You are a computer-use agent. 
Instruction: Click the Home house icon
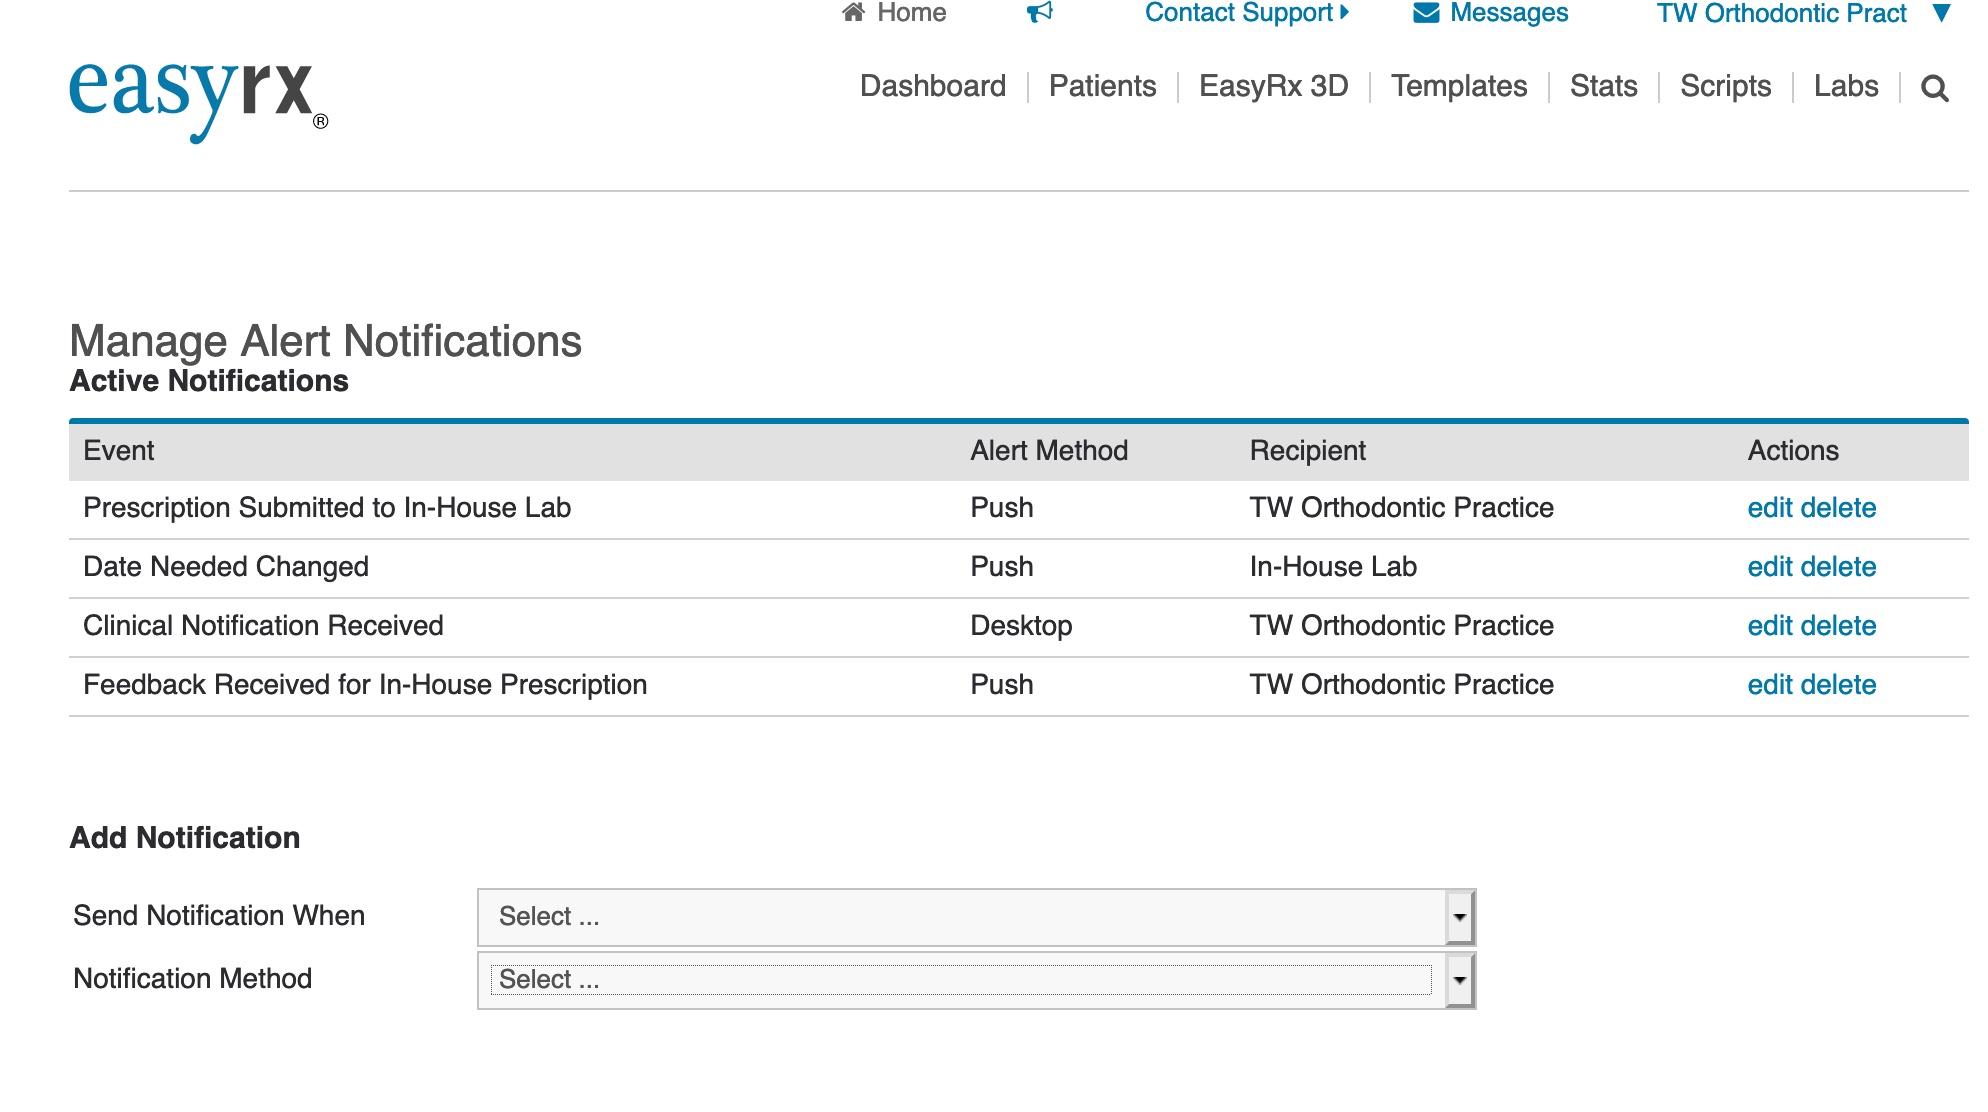853,13
